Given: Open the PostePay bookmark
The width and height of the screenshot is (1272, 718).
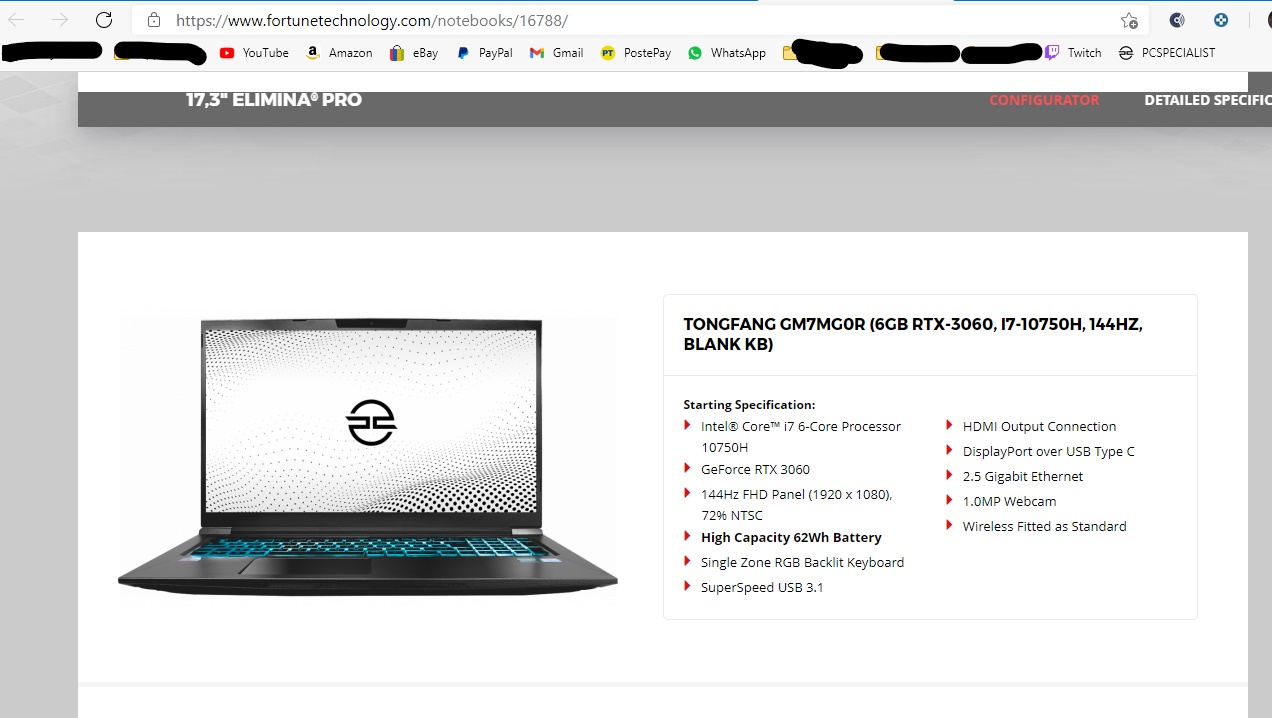Looking at the screenshot, I should 636,53.
